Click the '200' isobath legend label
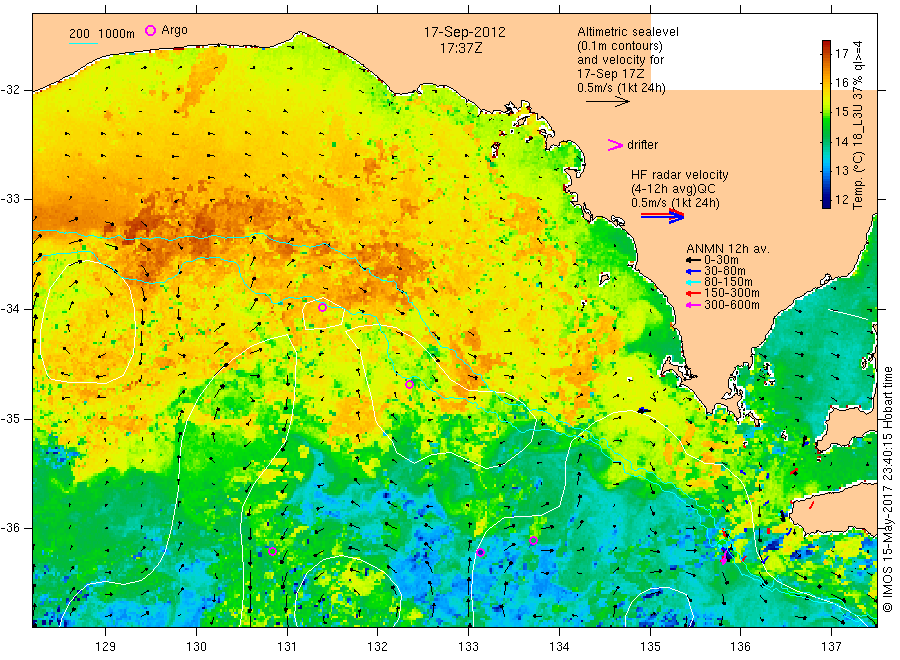The image size is (900, 660). [79, 34]
